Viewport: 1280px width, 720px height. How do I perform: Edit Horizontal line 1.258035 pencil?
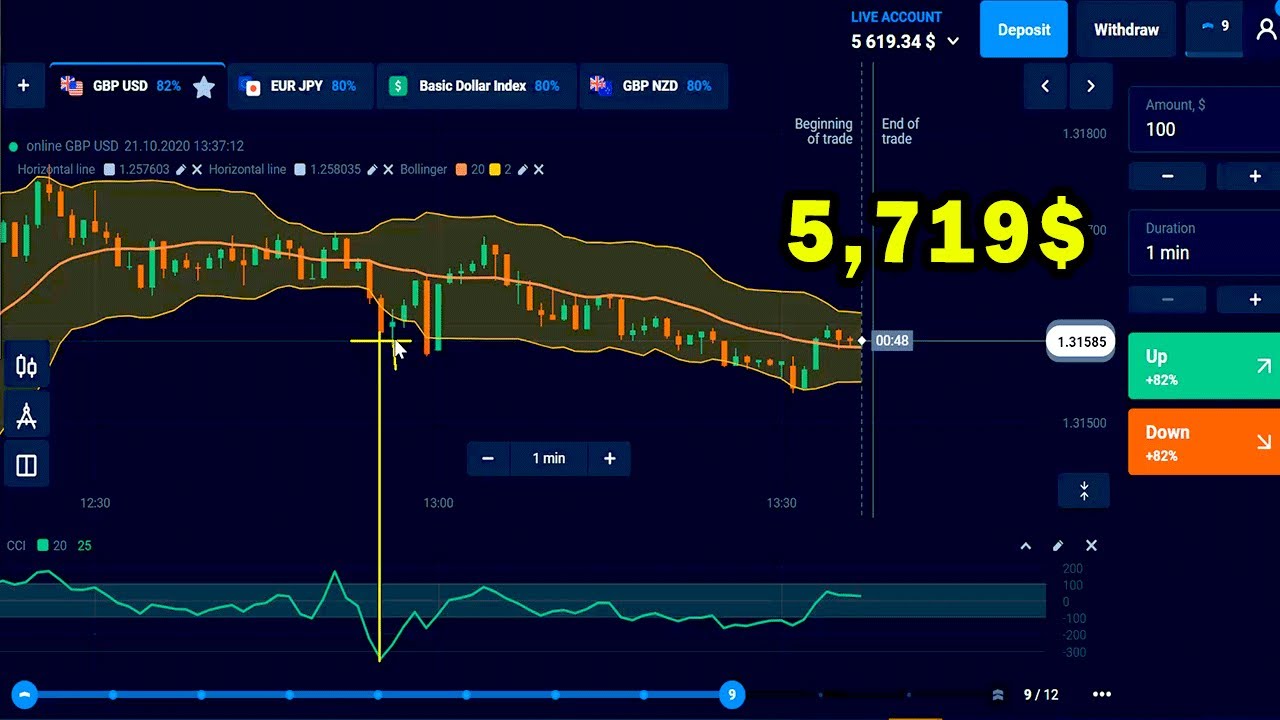pyautogui.click(x=372, y=170)
